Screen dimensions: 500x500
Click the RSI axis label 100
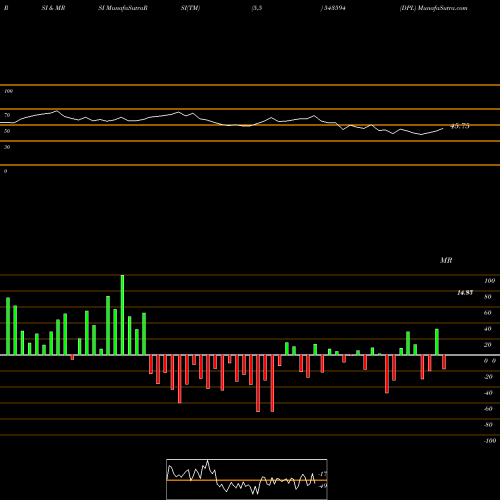[8, 91]
